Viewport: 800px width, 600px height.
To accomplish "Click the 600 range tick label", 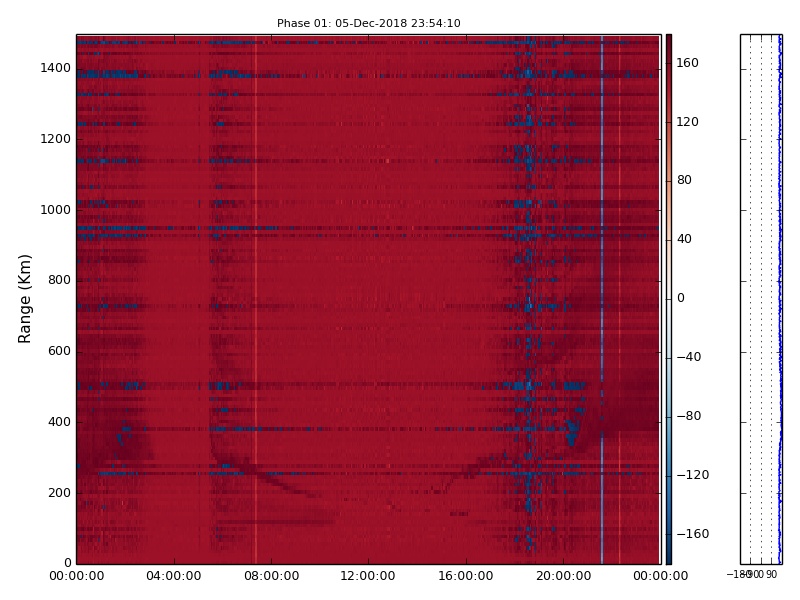I will click(x=59, y=351).
